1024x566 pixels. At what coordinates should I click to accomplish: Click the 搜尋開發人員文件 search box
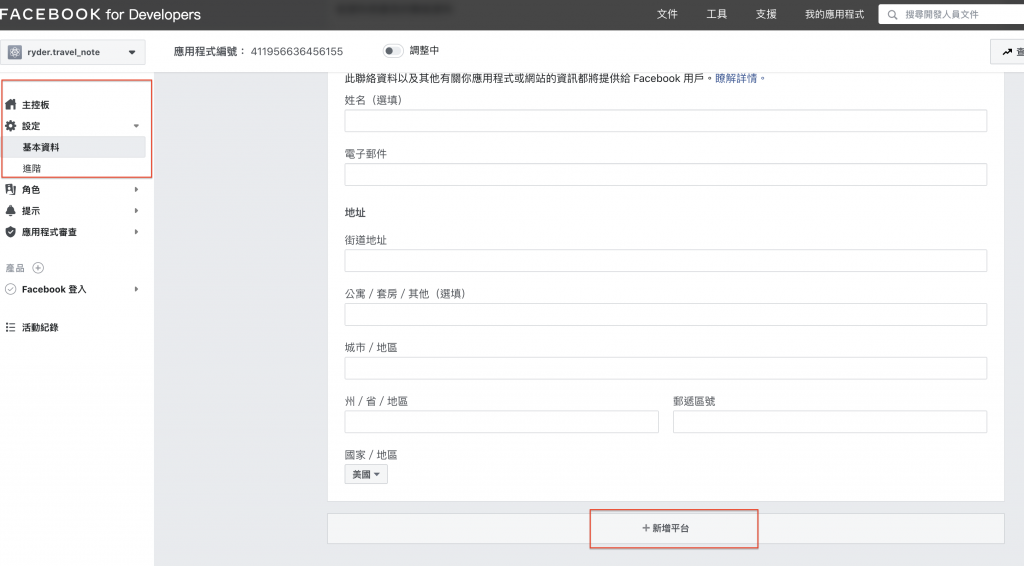pos(952,14)
